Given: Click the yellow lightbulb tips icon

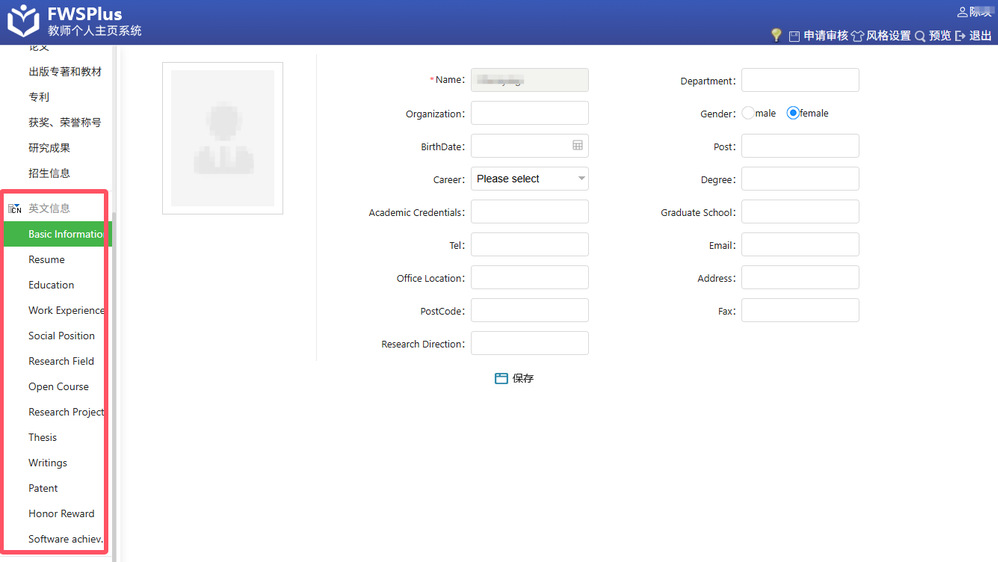Looking at the screenshot, I should pyautogui.click(x=776, y=35).
